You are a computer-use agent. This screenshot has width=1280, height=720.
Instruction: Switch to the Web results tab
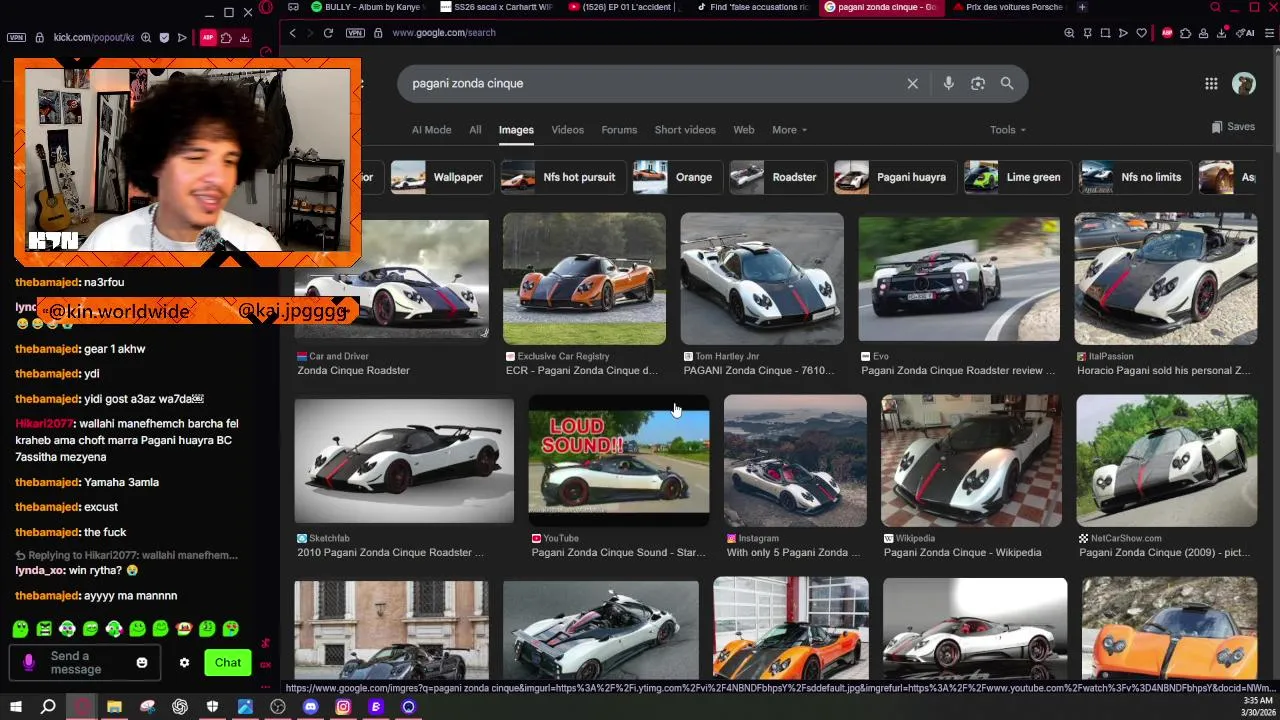(744, 130)
